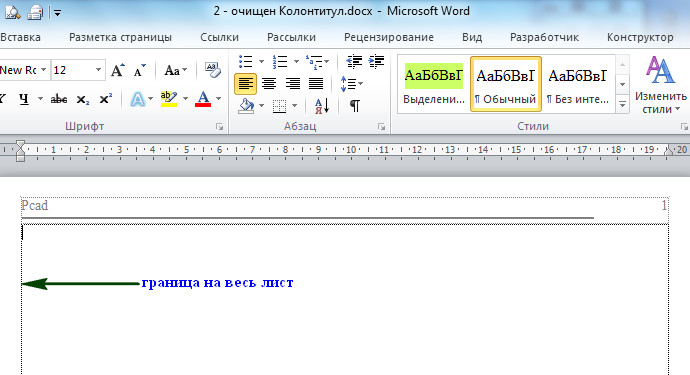Toggle Justify alignment

pyautogui.click(x=316, y=84)
